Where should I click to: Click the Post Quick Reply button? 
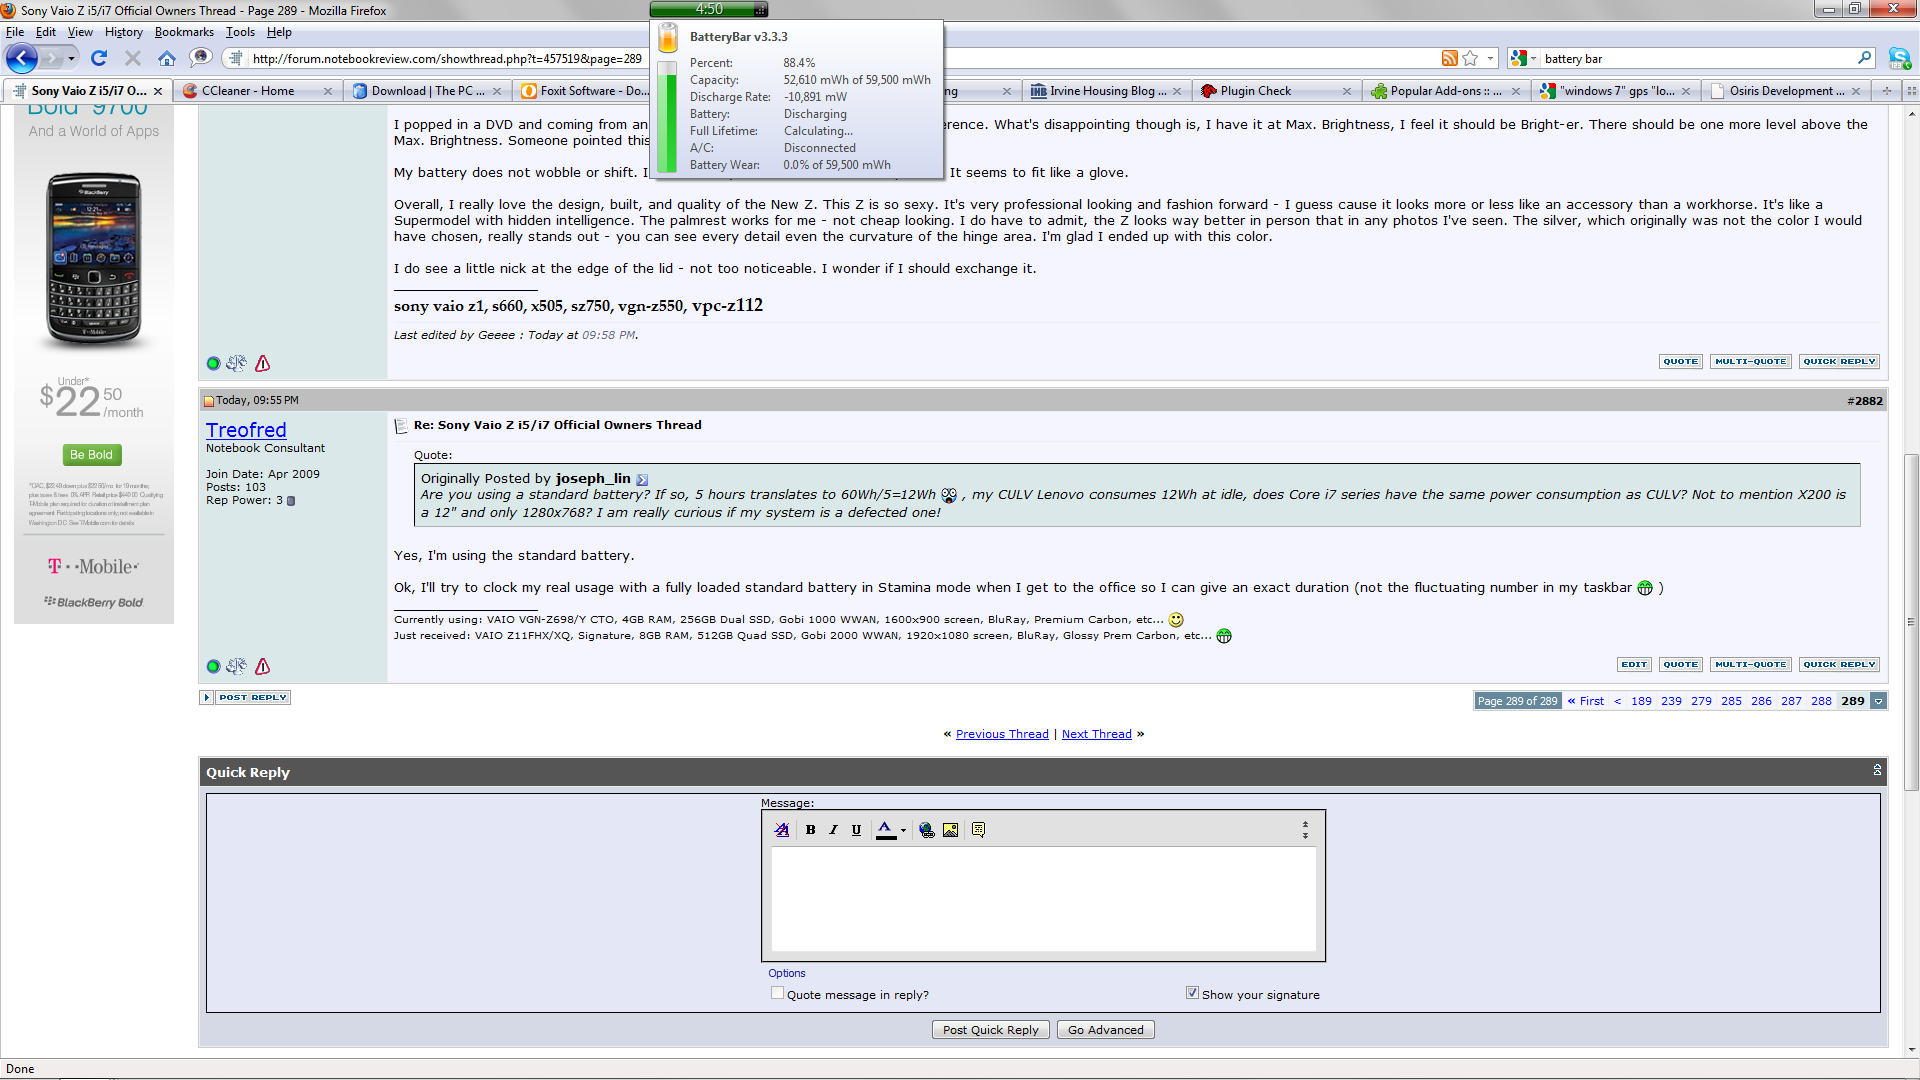pyautogui.click(x=990, y=1030)
